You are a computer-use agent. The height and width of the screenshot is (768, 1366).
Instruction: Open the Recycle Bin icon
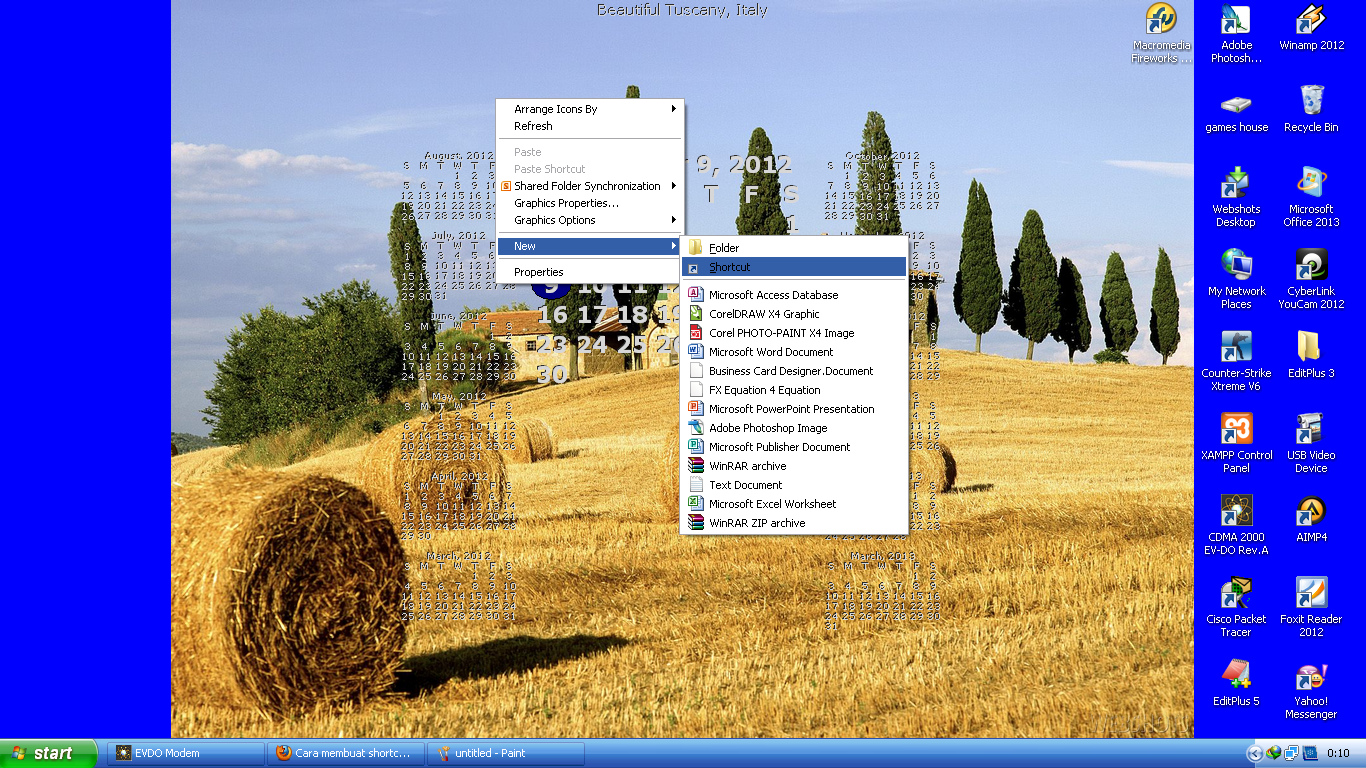tap(1311, 109)
